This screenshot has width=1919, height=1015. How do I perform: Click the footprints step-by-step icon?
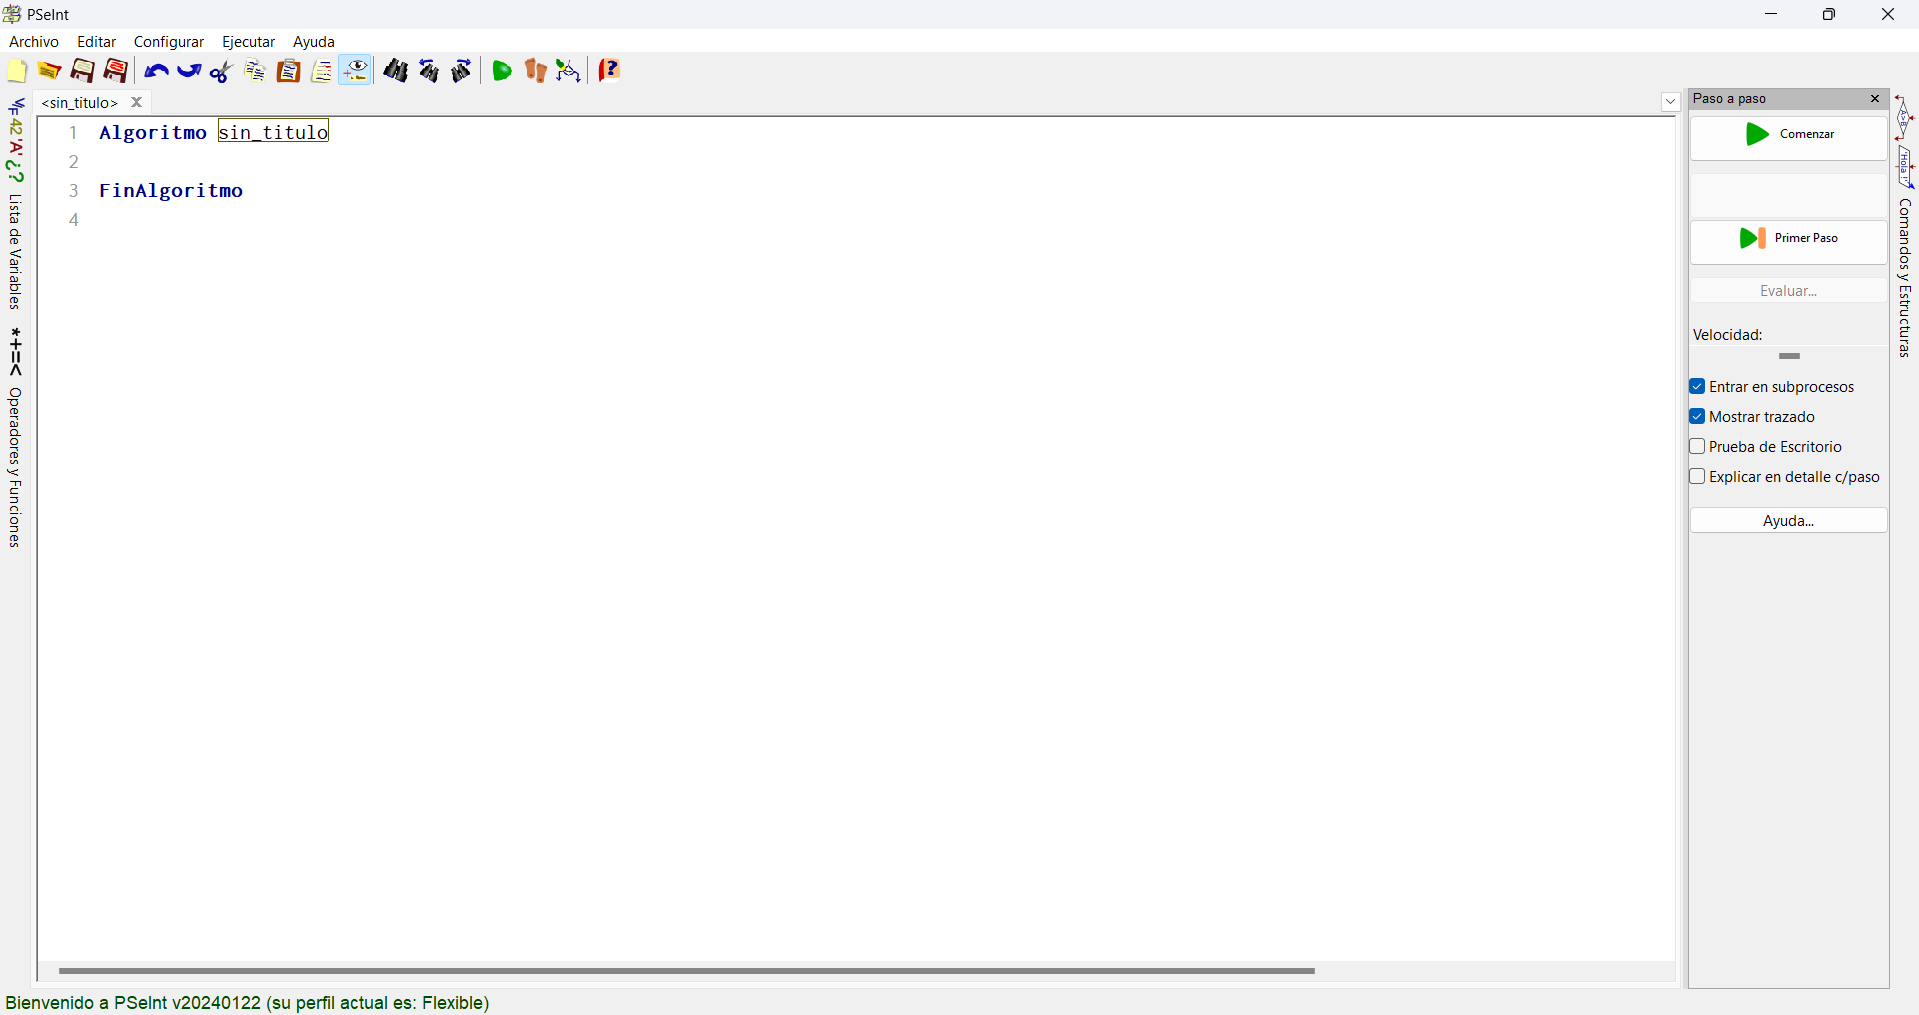[x=535, y=71]
